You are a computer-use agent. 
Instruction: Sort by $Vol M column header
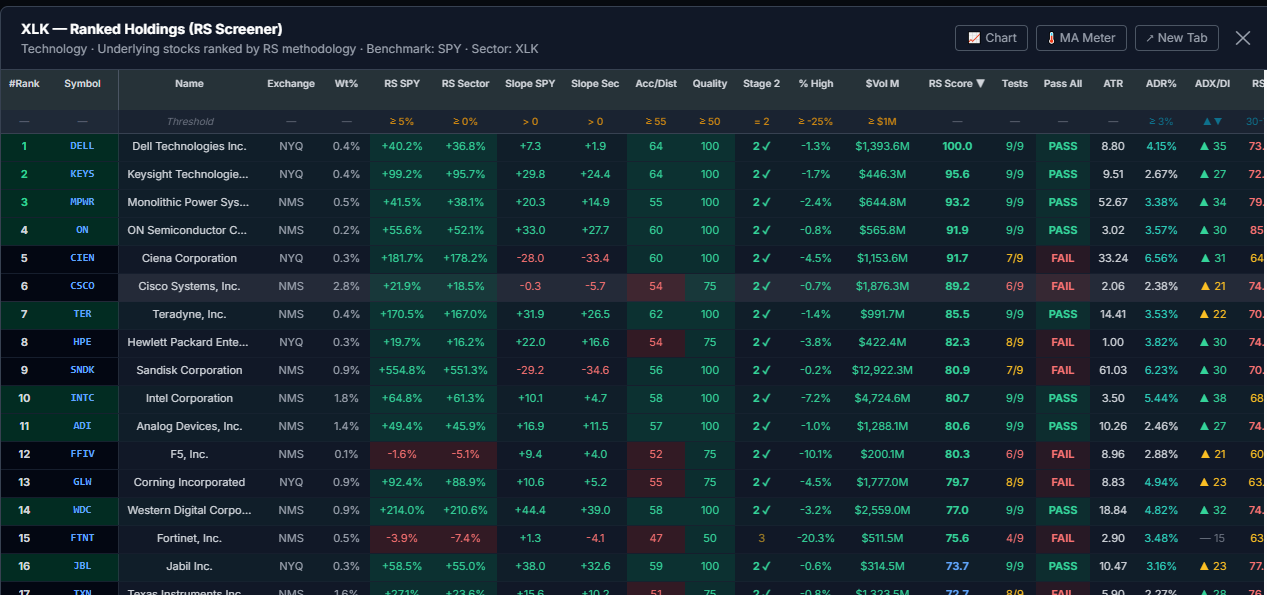(882, 84)
